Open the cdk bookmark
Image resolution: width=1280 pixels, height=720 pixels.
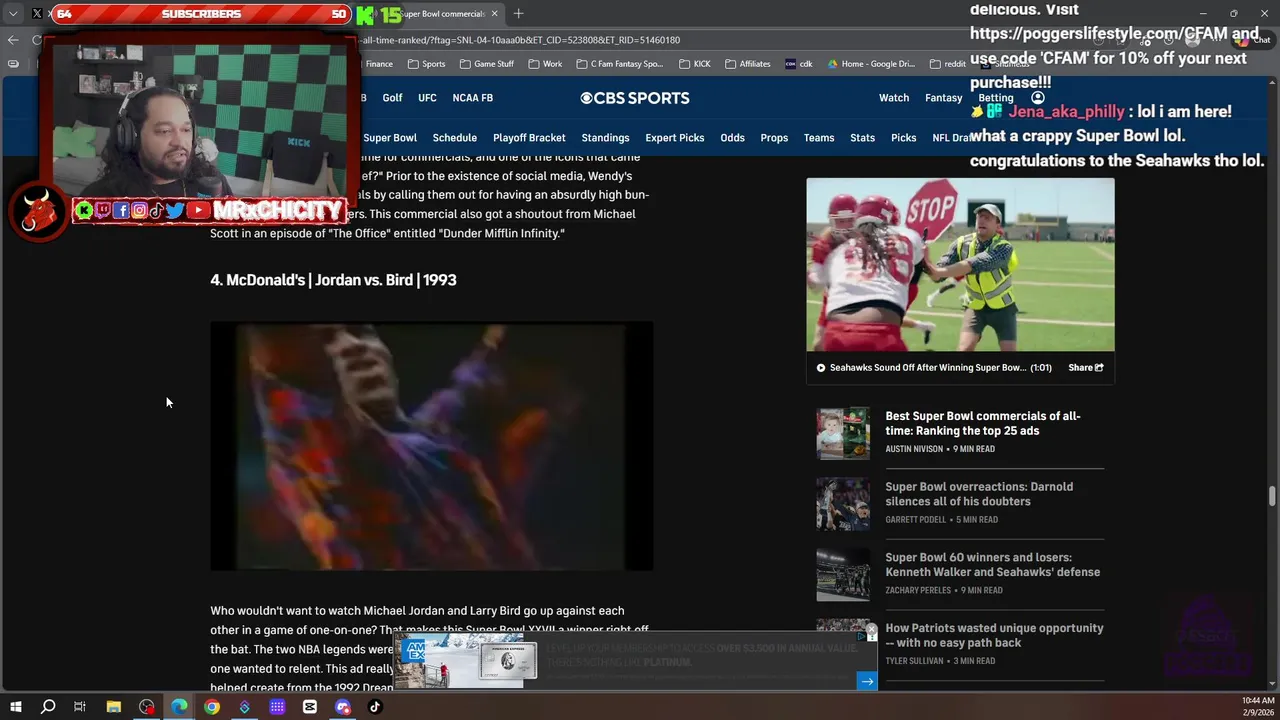(799, 64)
